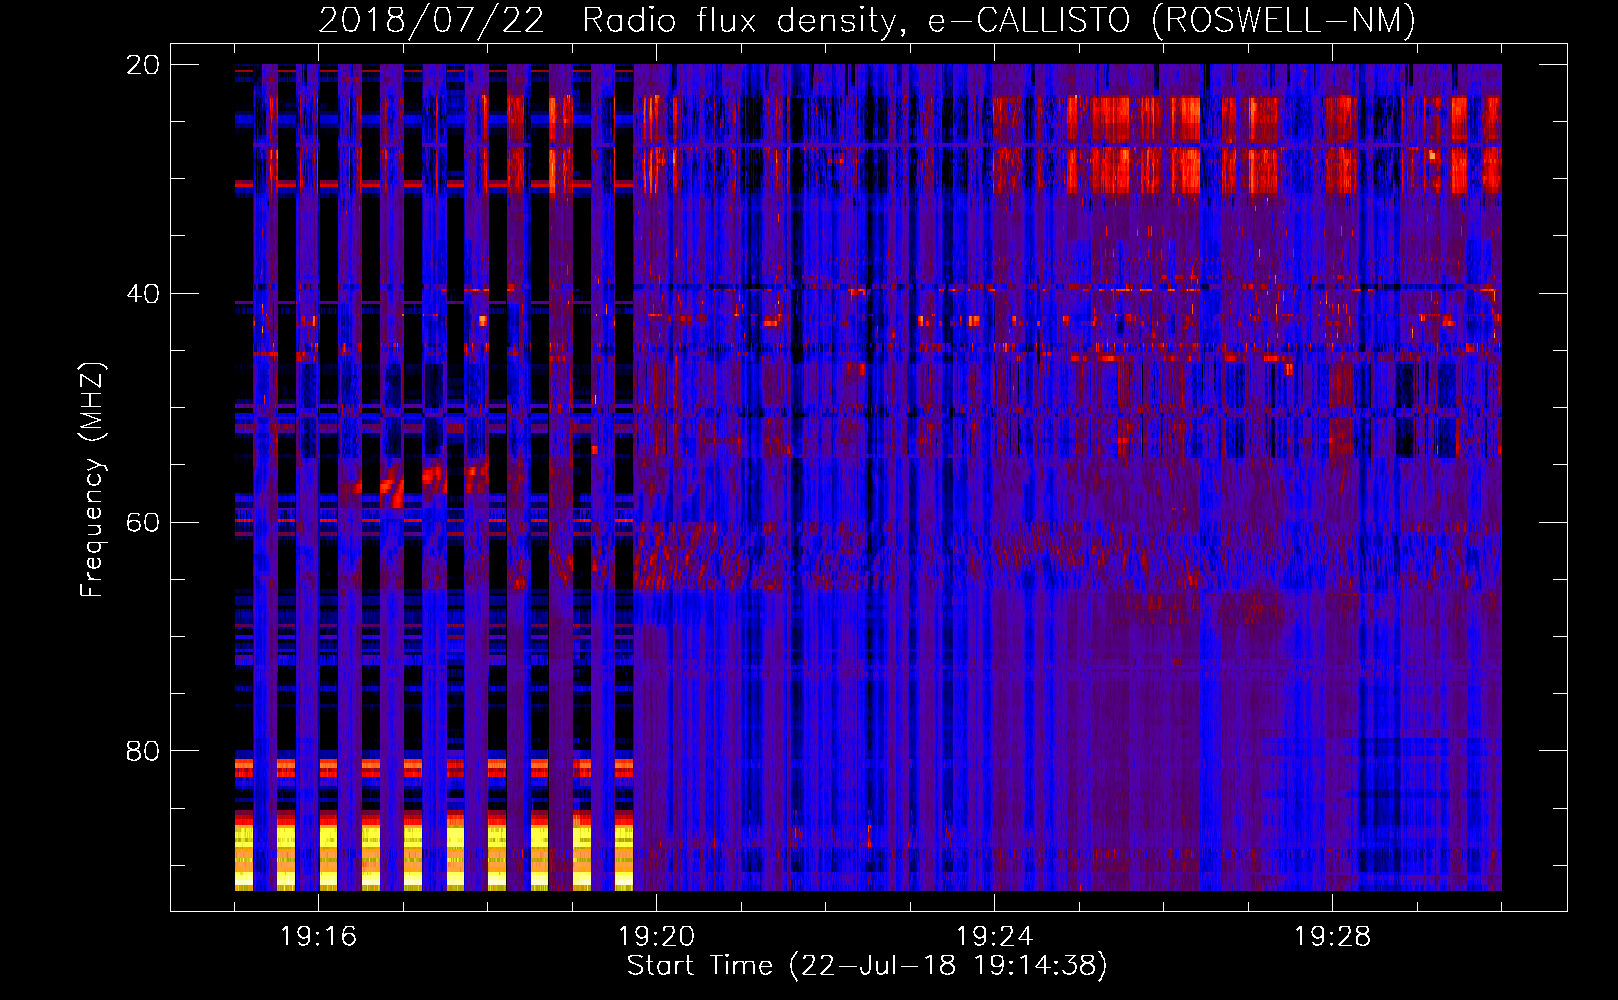Click the frequency tick label "40"

(143, 294)
